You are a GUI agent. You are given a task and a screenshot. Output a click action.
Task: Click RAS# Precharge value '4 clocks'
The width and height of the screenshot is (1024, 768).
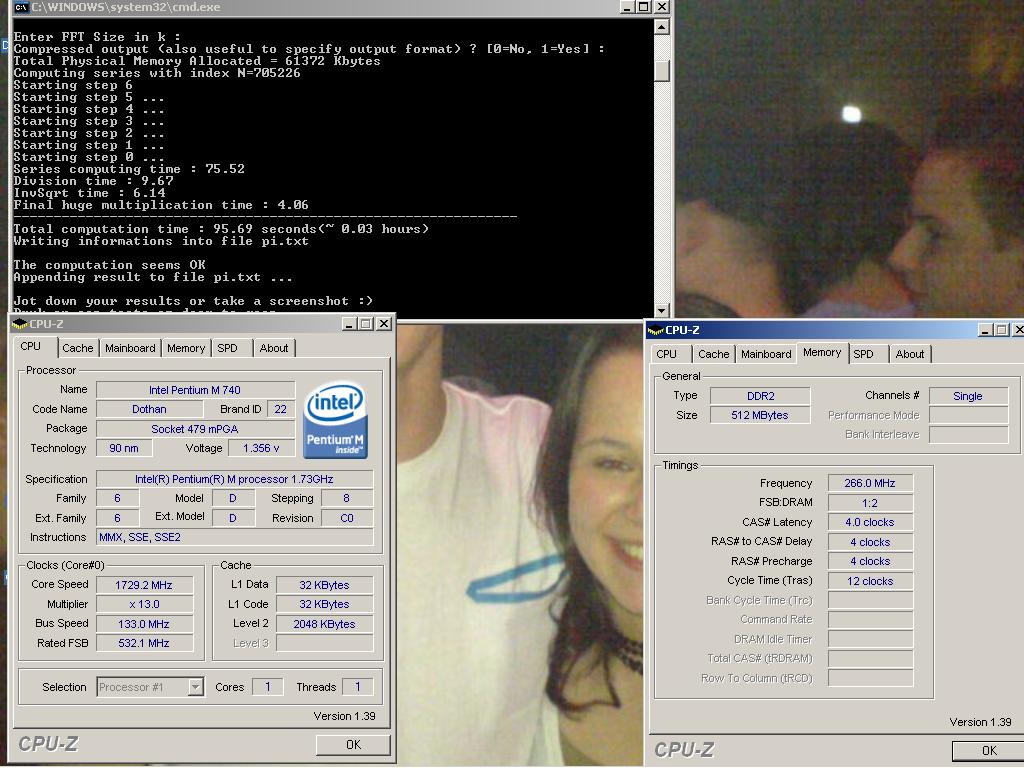pyautogui.click(x=870, y=562)
